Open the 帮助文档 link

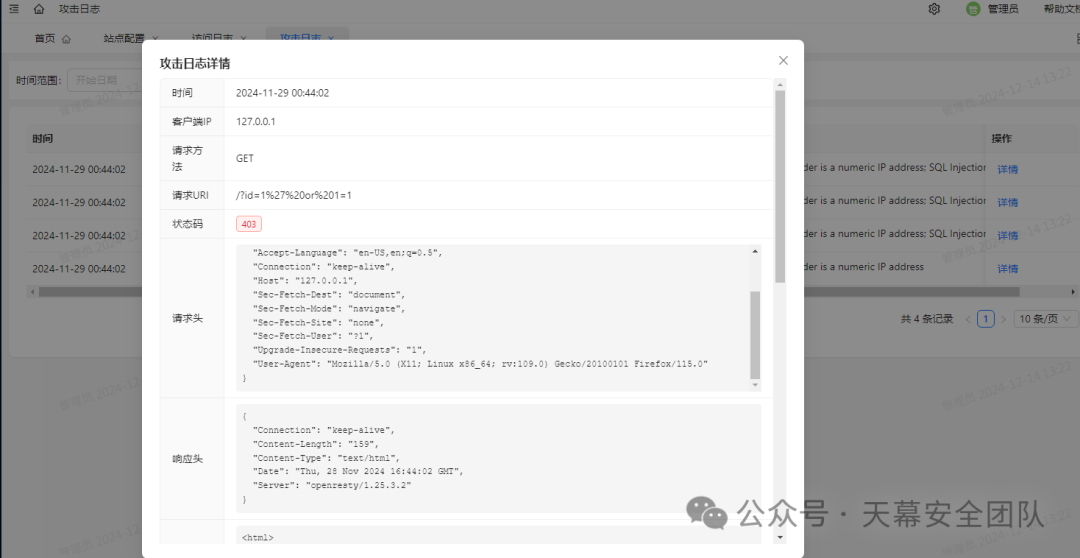point(1061,9)
